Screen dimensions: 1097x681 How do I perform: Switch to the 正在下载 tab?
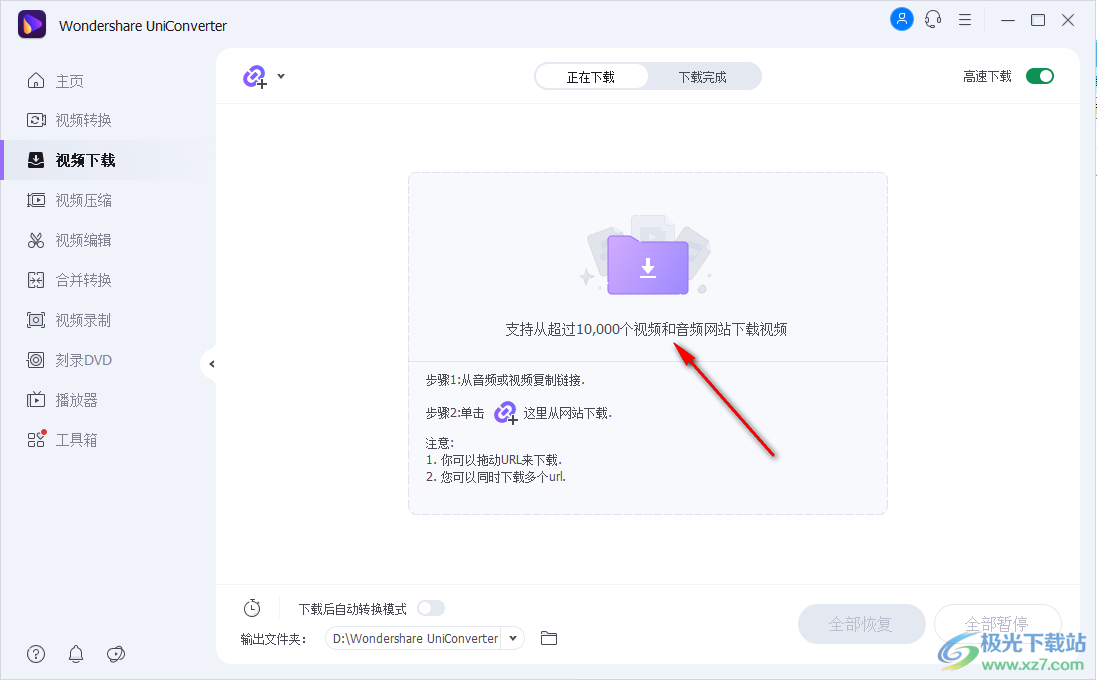click(x=591, y=77)
